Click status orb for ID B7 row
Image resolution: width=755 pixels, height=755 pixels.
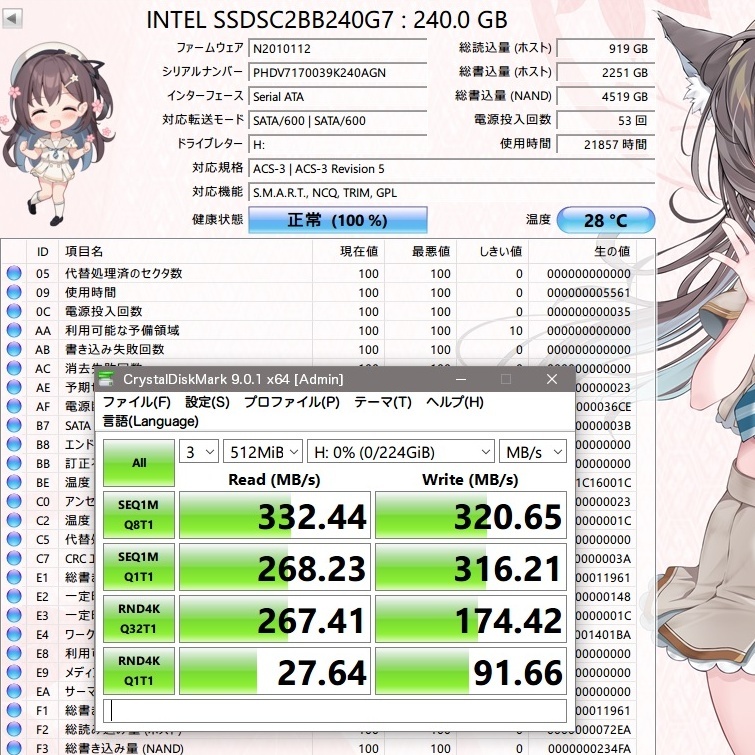14,425
